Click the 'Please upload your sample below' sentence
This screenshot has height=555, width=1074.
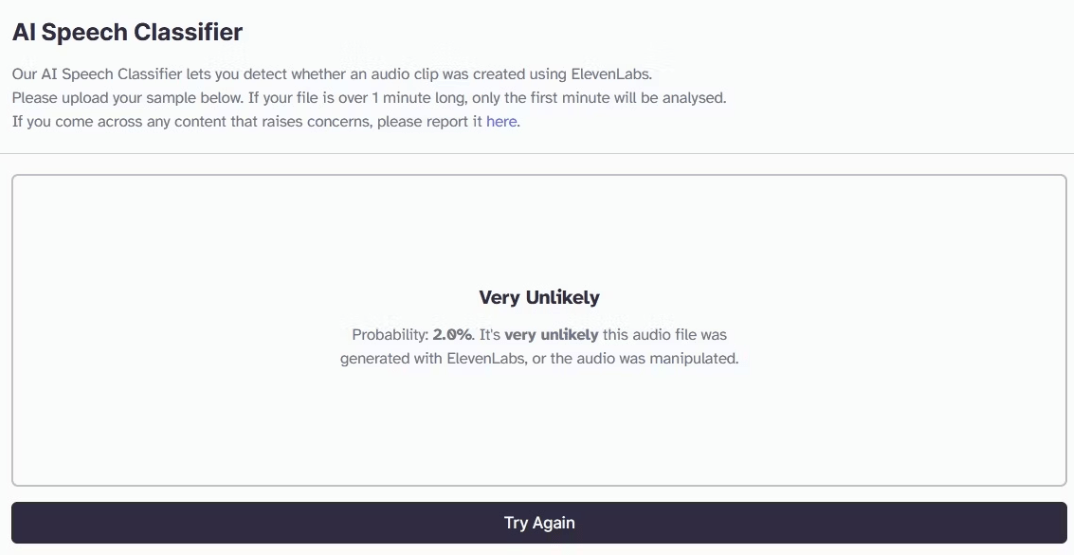(x=127, y=98)
